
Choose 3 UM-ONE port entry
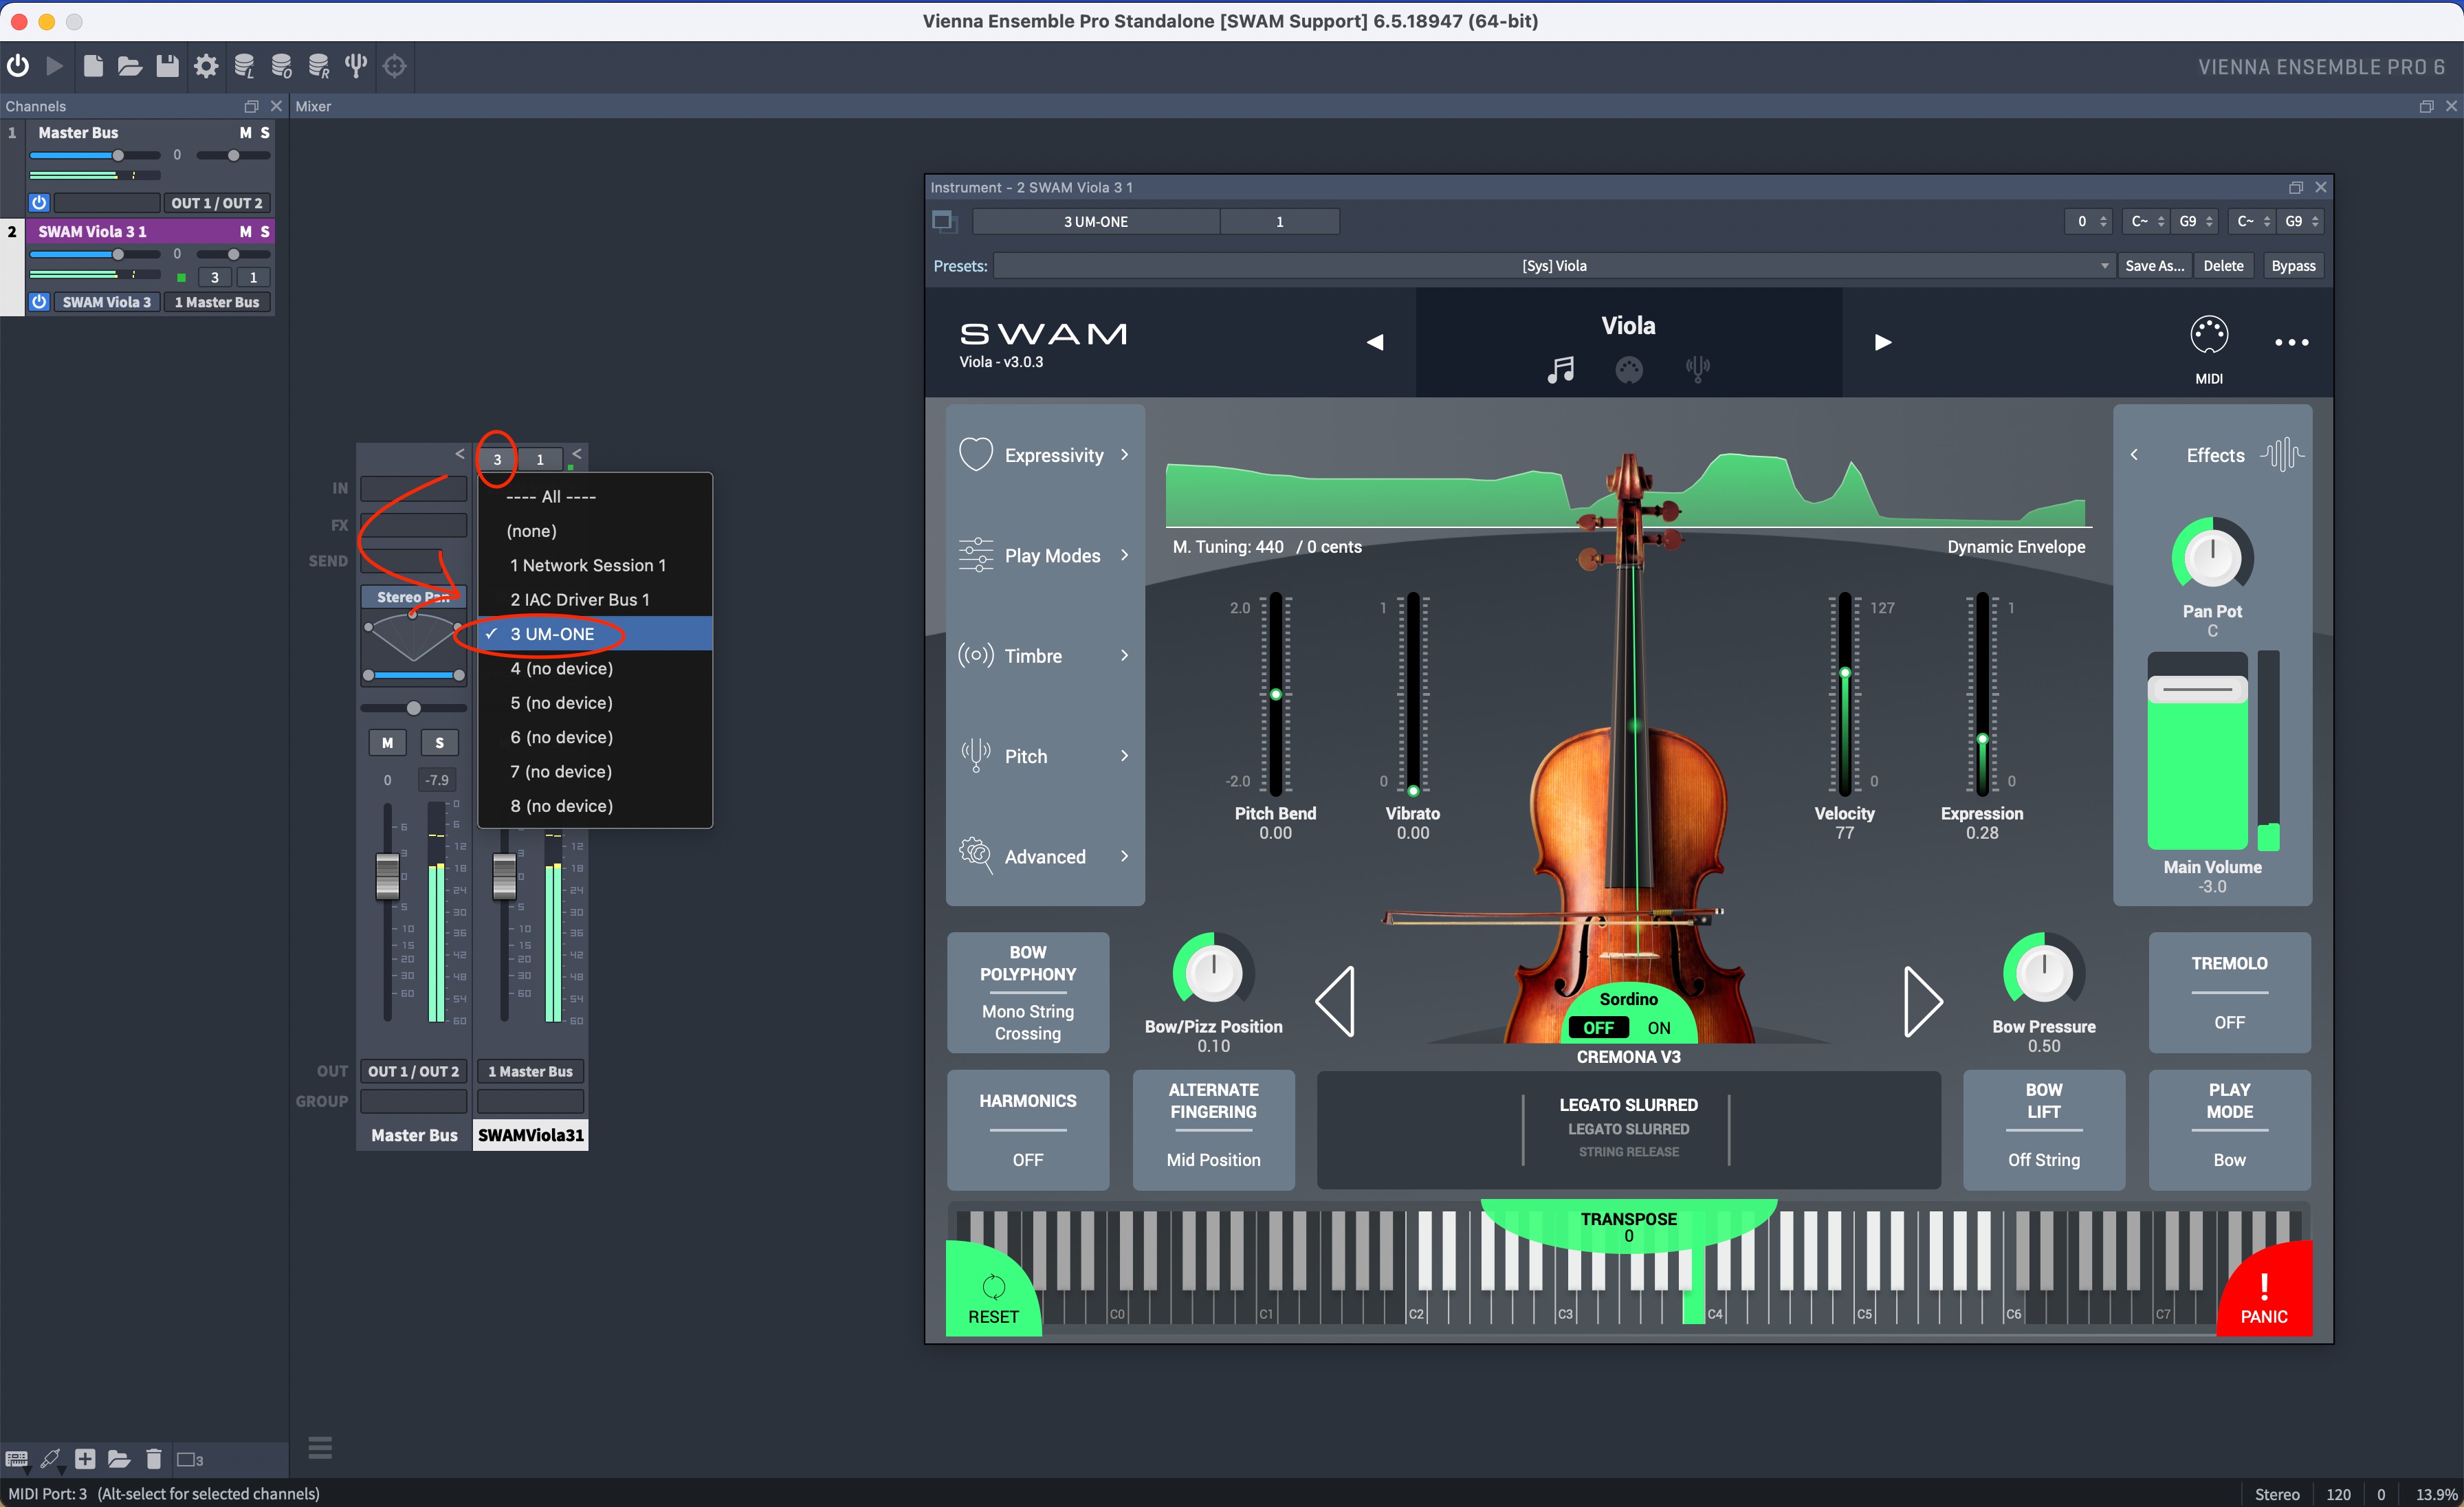coord(595,634)
